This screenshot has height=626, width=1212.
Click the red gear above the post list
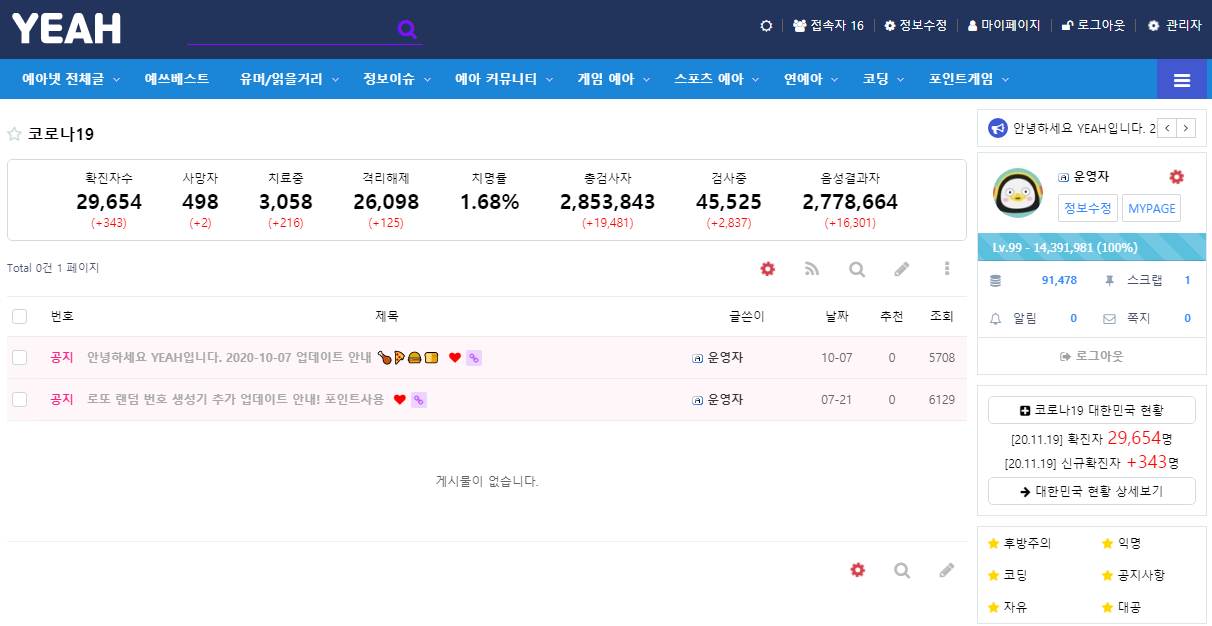click(x=767, y=269)
